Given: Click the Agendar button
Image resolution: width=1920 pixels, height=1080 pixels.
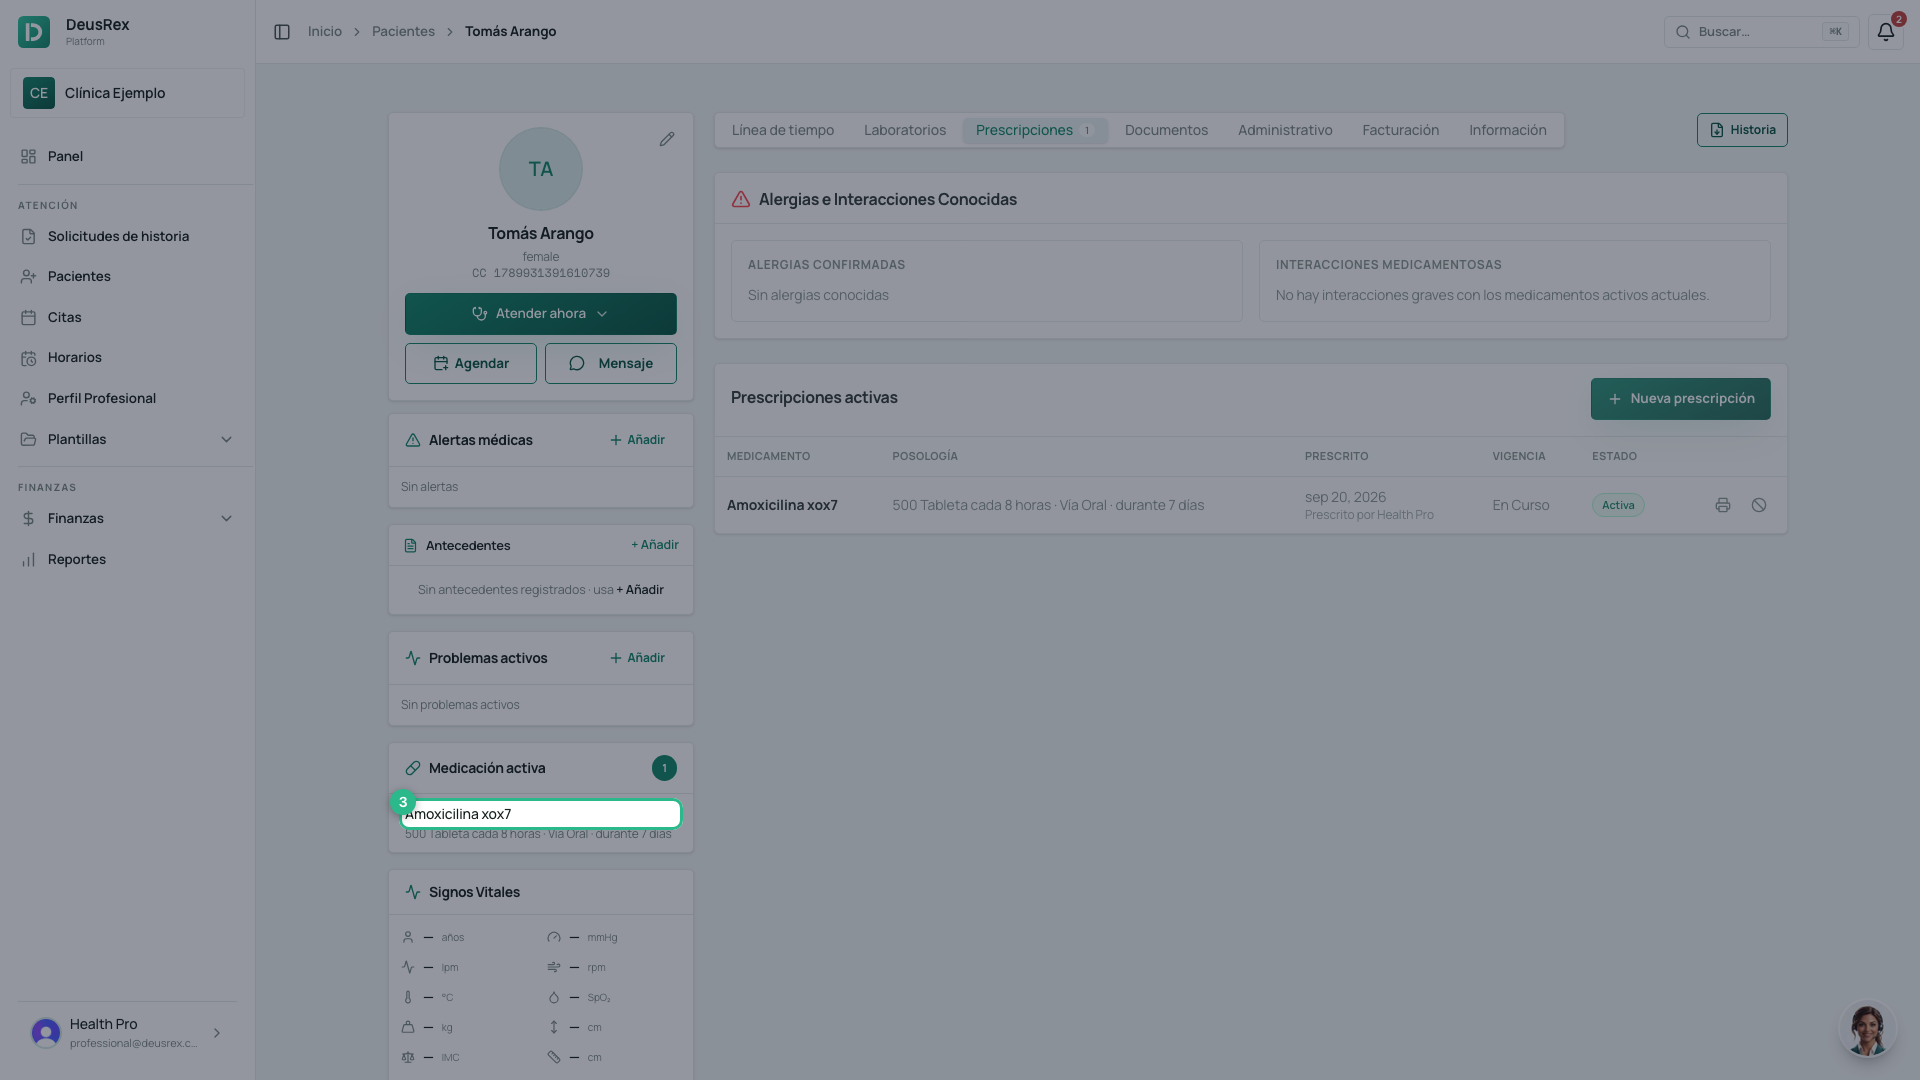Looking at the screenshot, I should tap(471, 364).
